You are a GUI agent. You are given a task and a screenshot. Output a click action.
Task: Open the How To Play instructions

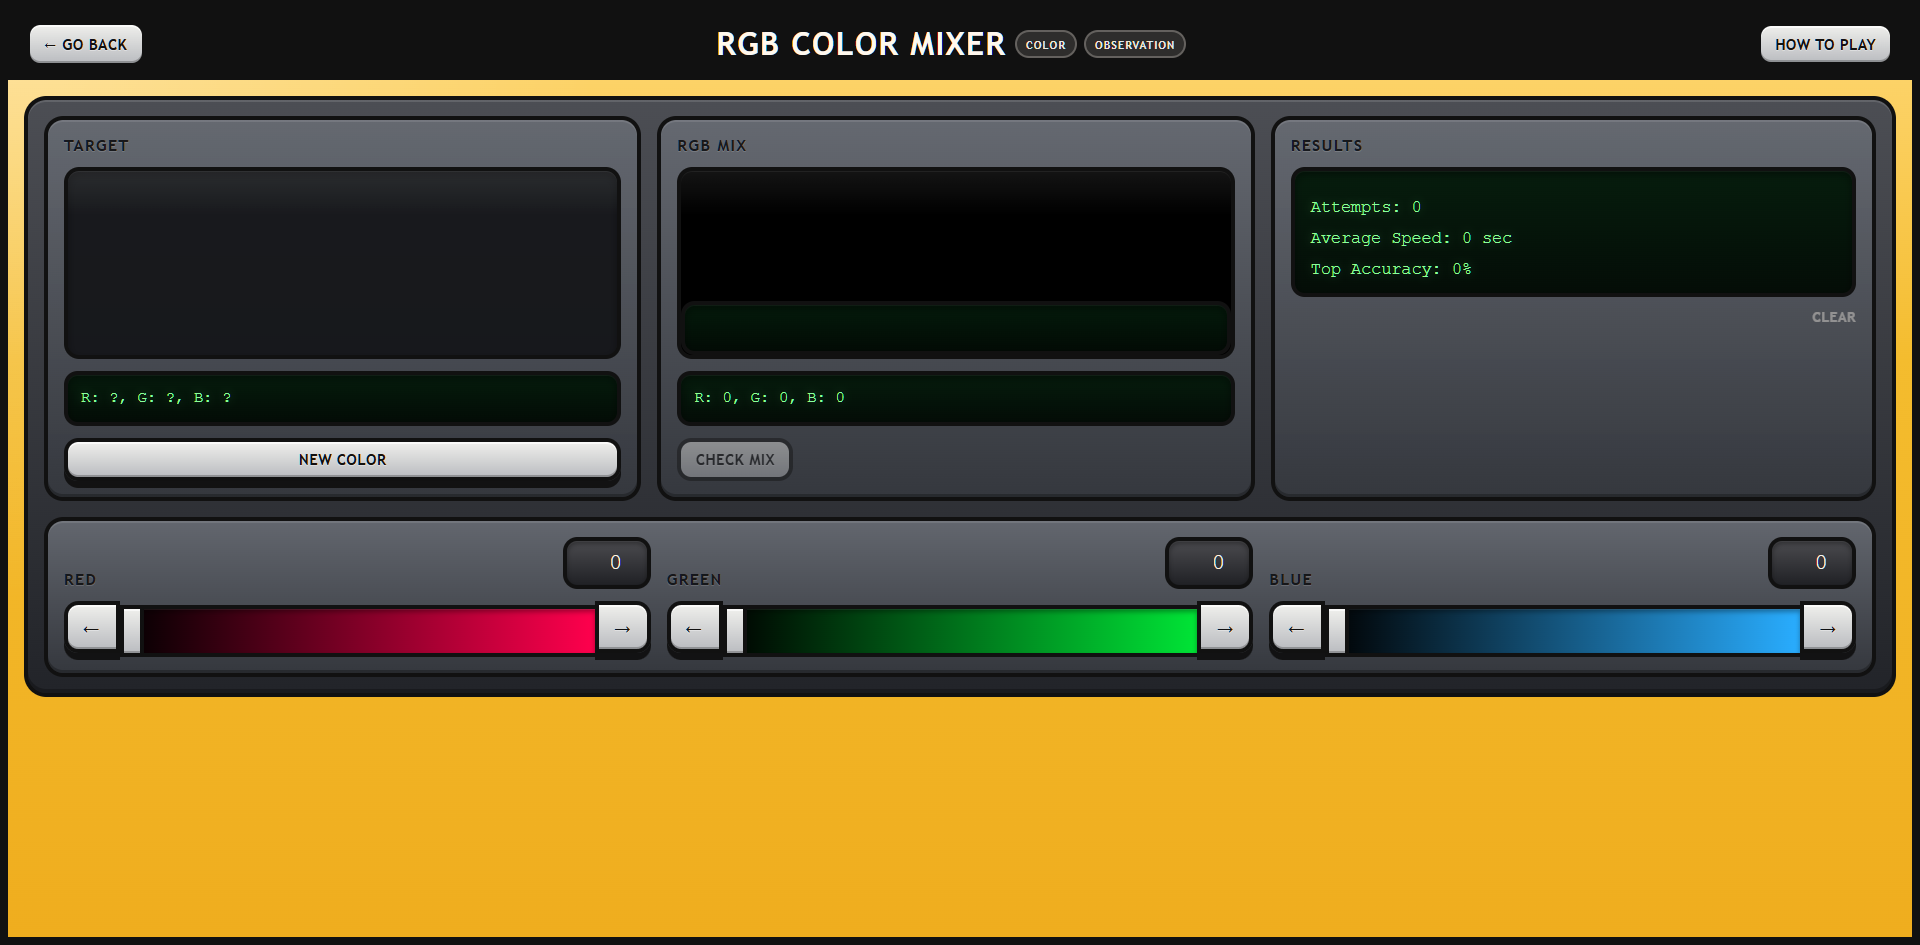1825,44
